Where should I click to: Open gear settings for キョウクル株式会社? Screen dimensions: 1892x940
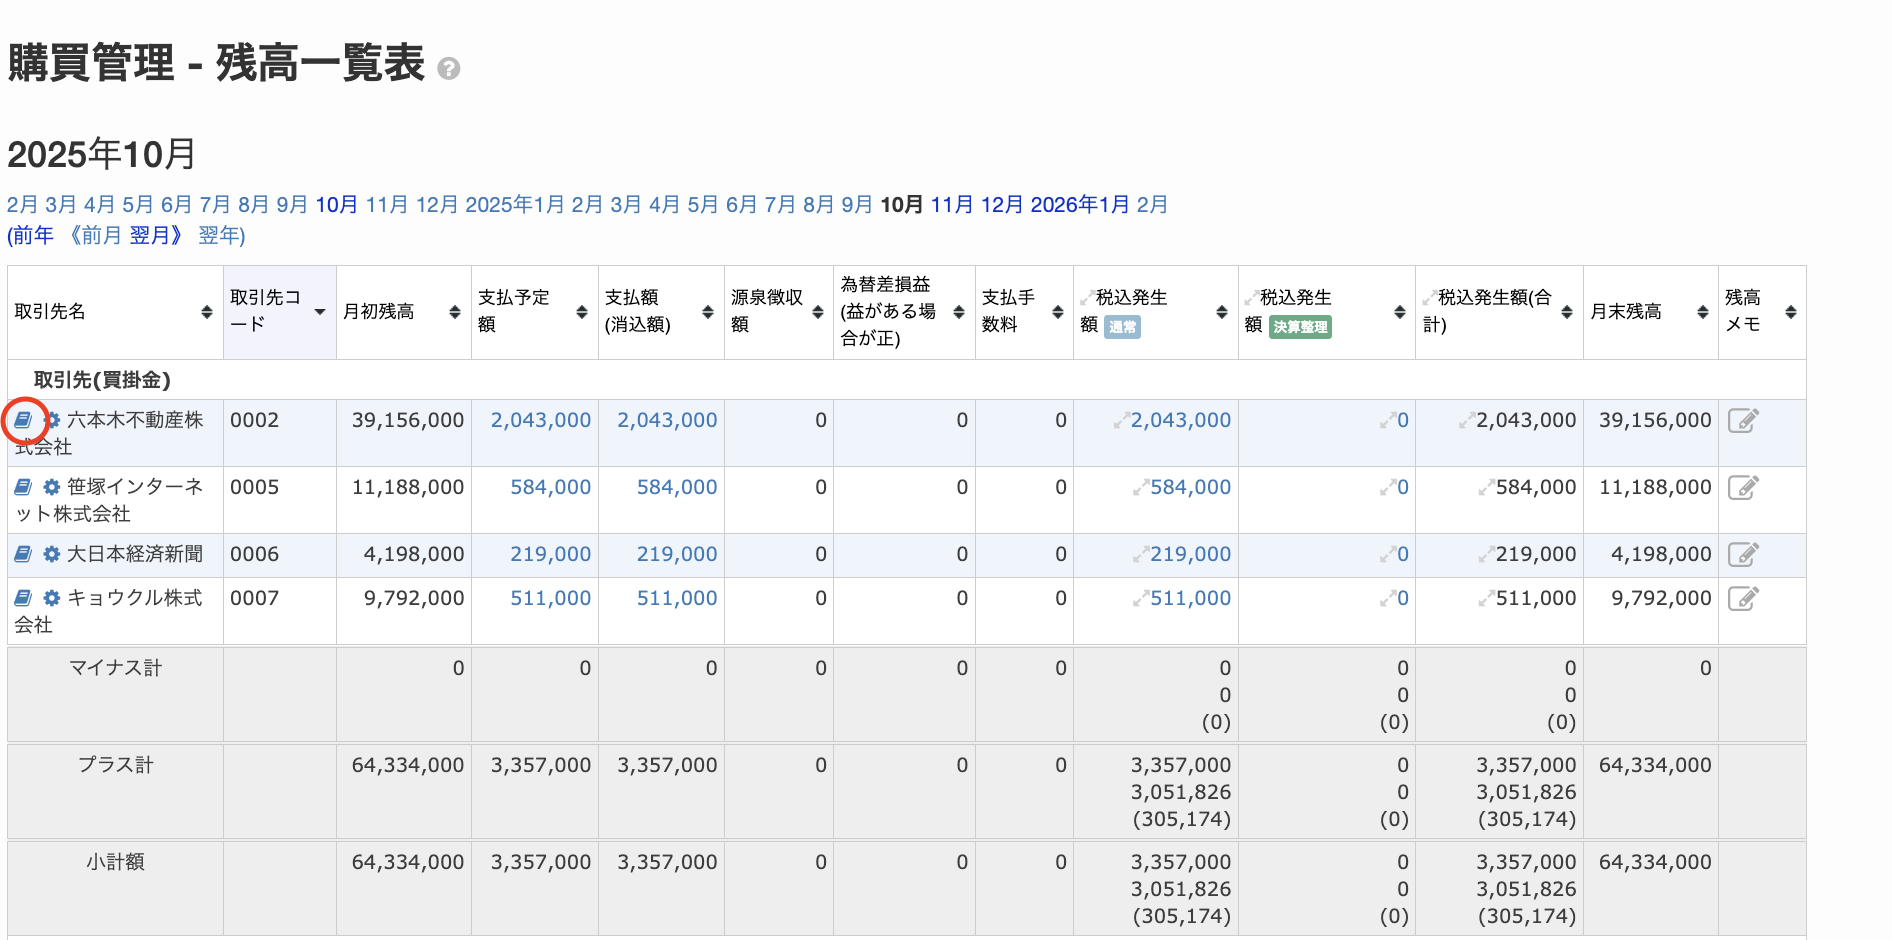[52, 598]
